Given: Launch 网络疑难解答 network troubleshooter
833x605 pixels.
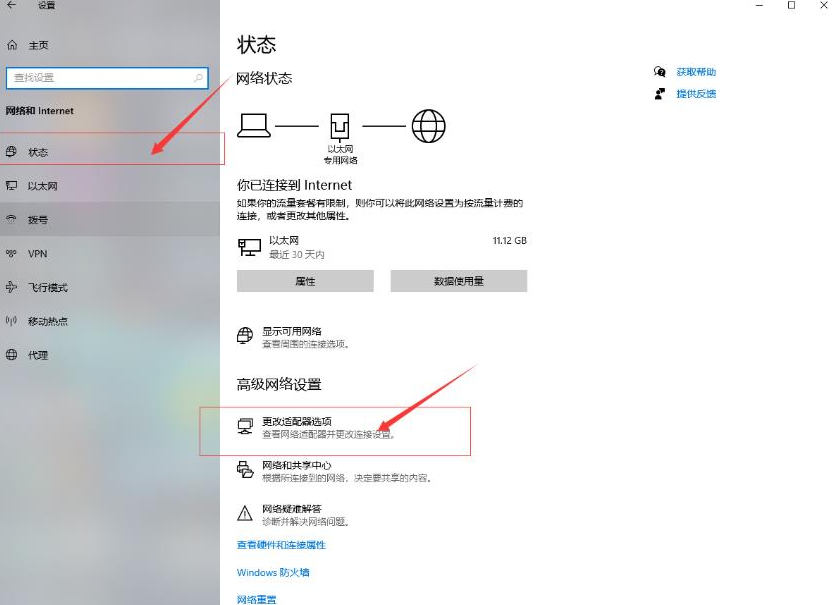Looking at the screenshot, I should (292, 508).
